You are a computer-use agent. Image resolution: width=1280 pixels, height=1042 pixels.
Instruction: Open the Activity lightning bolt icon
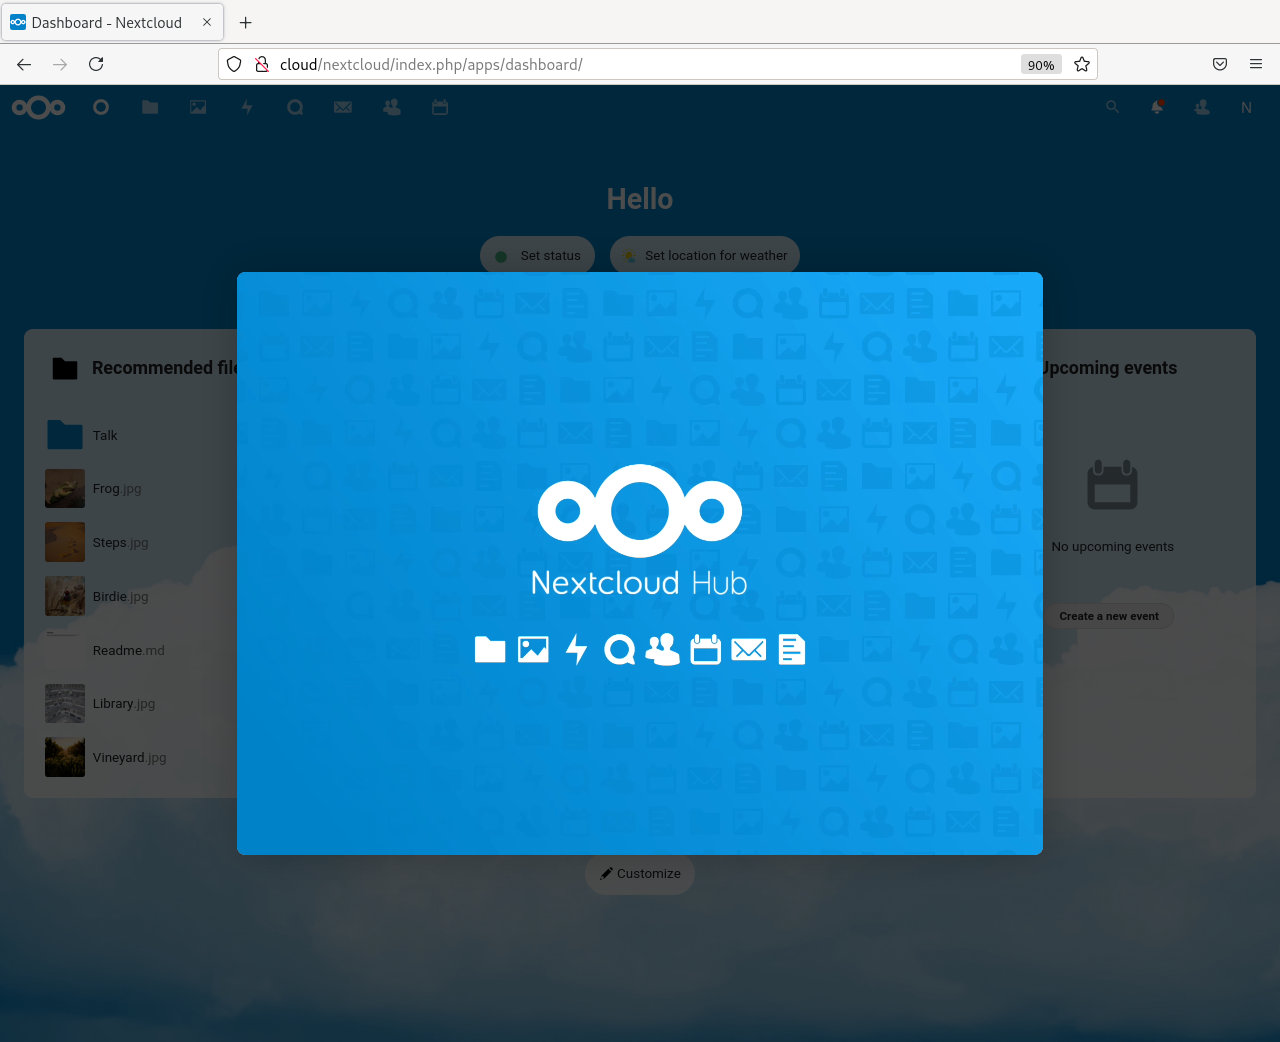tap(246, 107)
